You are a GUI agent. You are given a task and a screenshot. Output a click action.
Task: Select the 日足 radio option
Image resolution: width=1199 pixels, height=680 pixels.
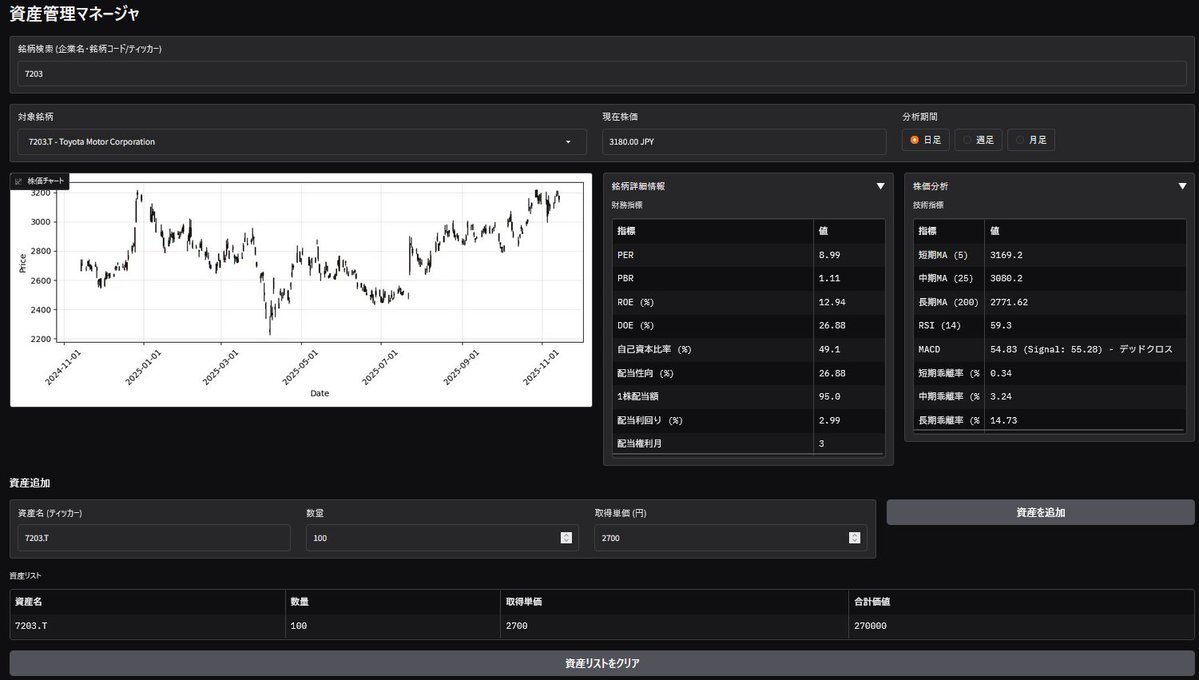coord(914,140)
